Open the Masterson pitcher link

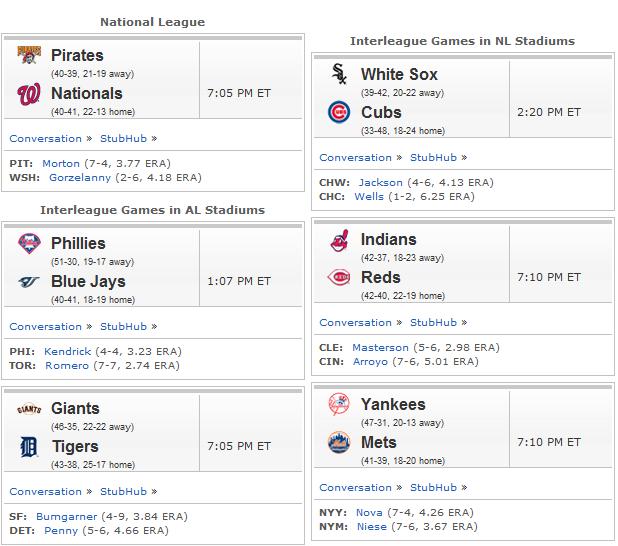click(x=380, y=348)
